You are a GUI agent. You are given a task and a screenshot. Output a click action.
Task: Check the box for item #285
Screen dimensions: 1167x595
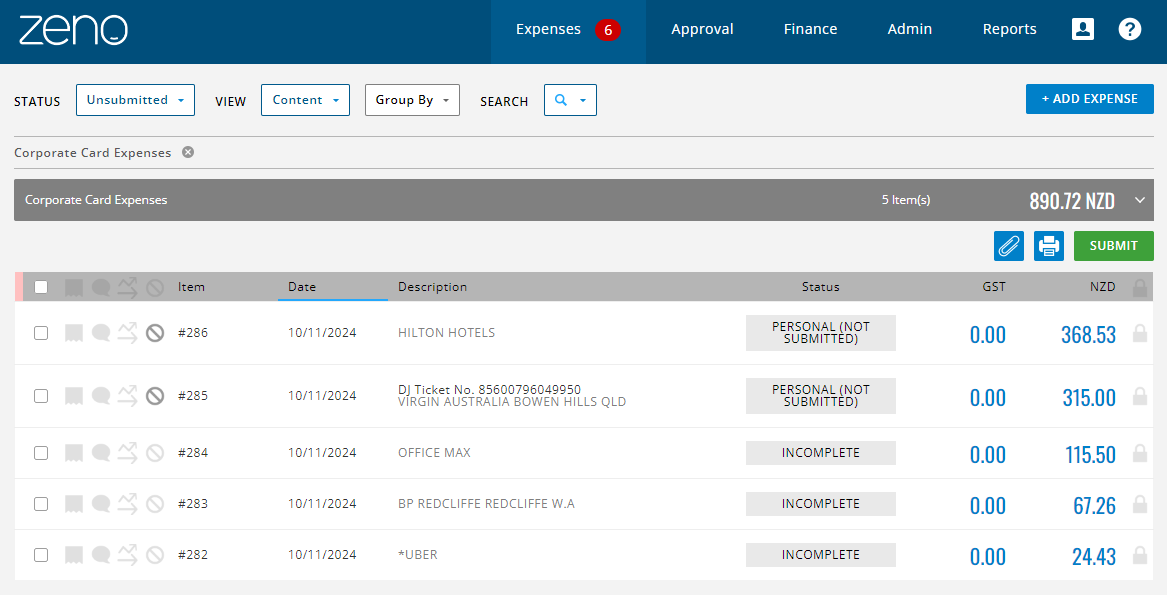tap(41, 396)
